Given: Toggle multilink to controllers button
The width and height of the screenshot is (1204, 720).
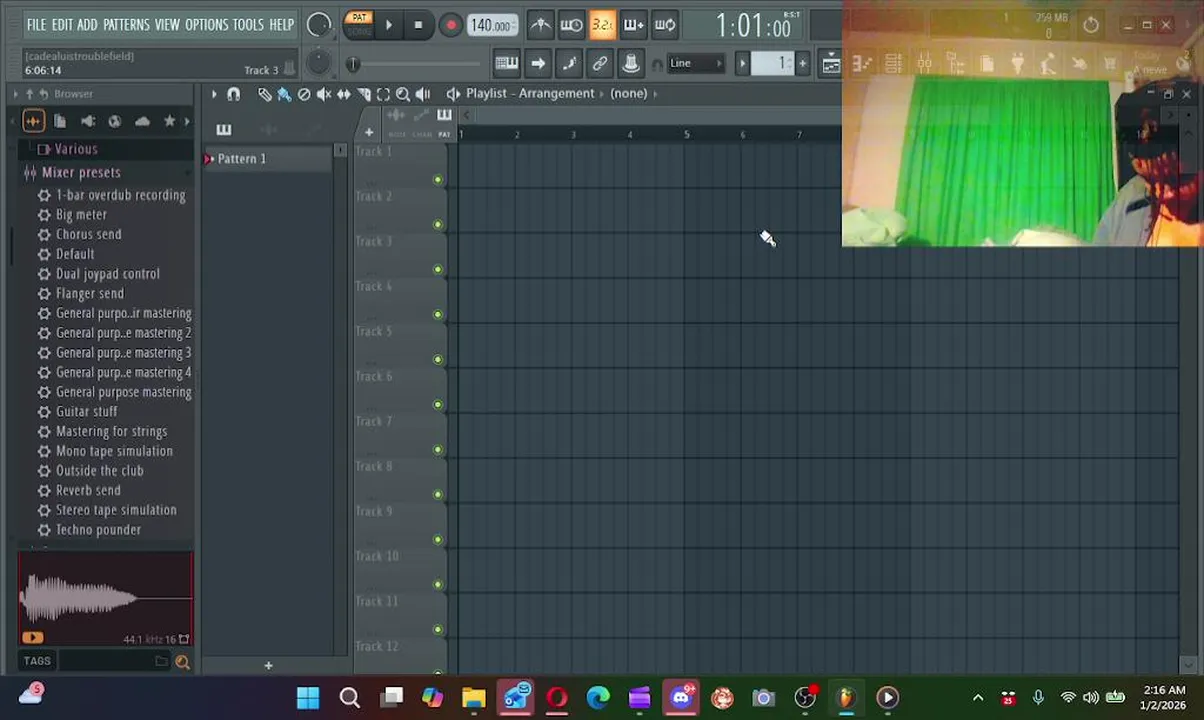Looking at the screenshot, I should (631, 63).
